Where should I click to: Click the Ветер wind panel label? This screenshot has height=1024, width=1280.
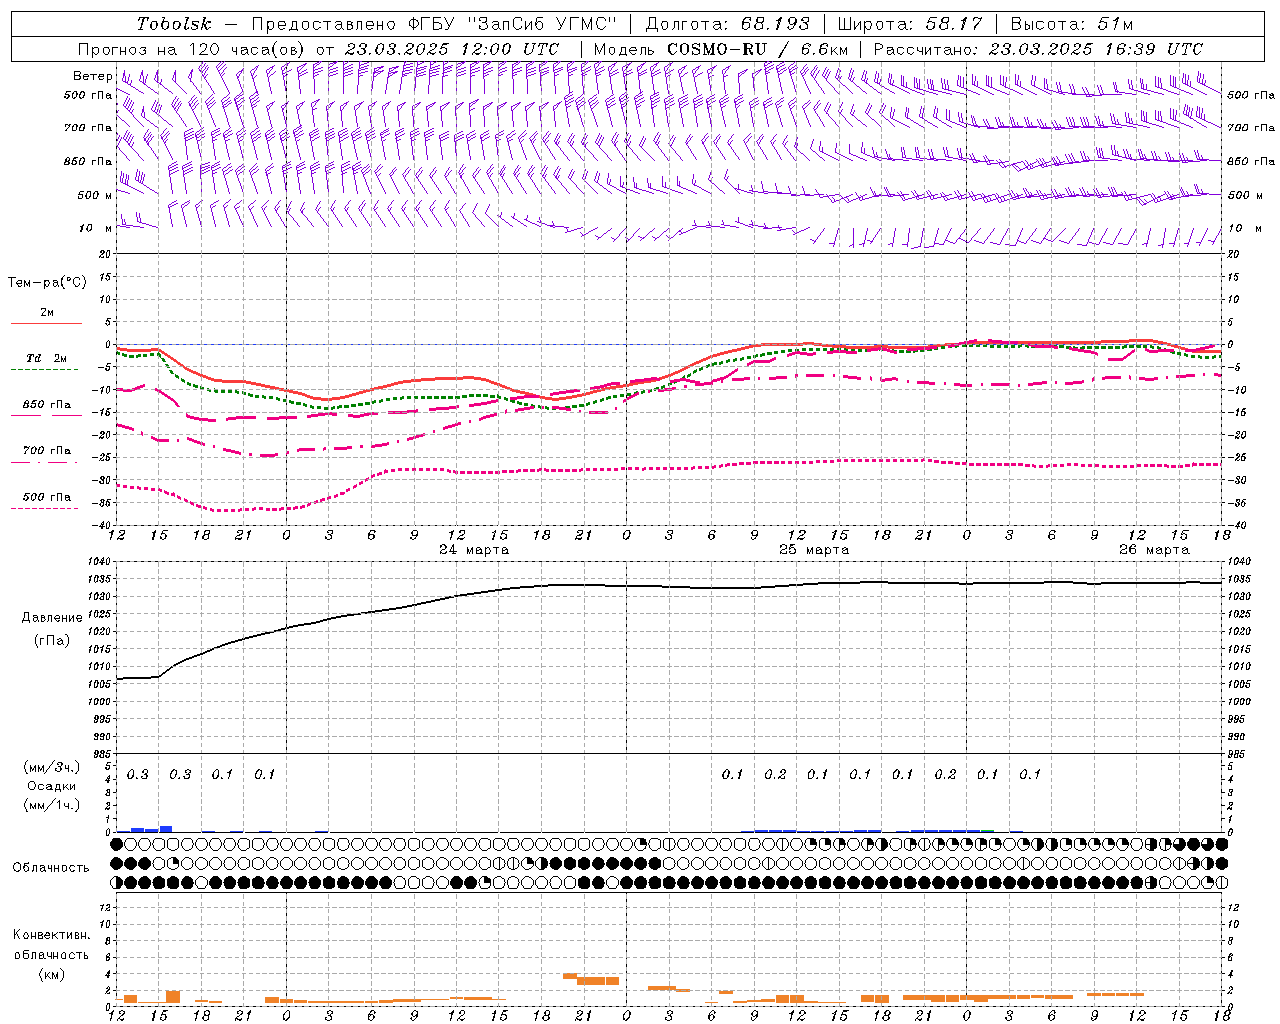(x=92, y=76)
